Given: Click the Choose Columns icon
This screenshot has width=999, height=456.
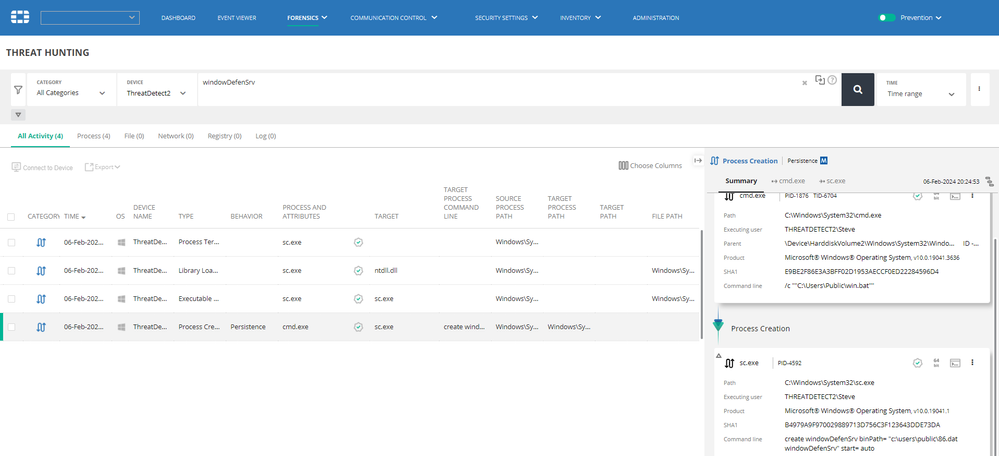Looking at the screenshot, I should pos(623,165).
